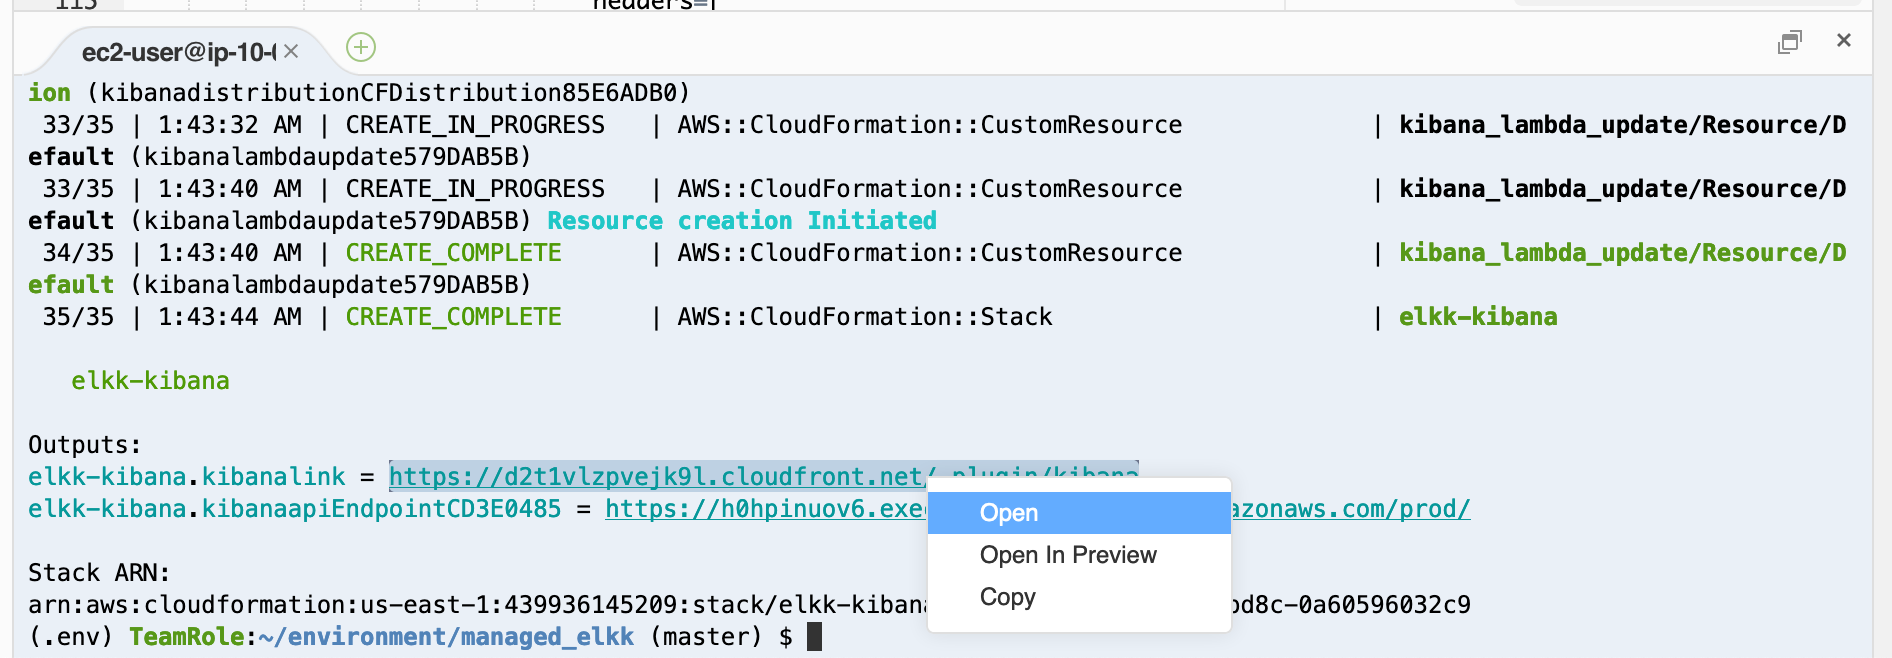Maximize the terminal panel using restore icon
1892x658 pixels.
[1790, 41]
